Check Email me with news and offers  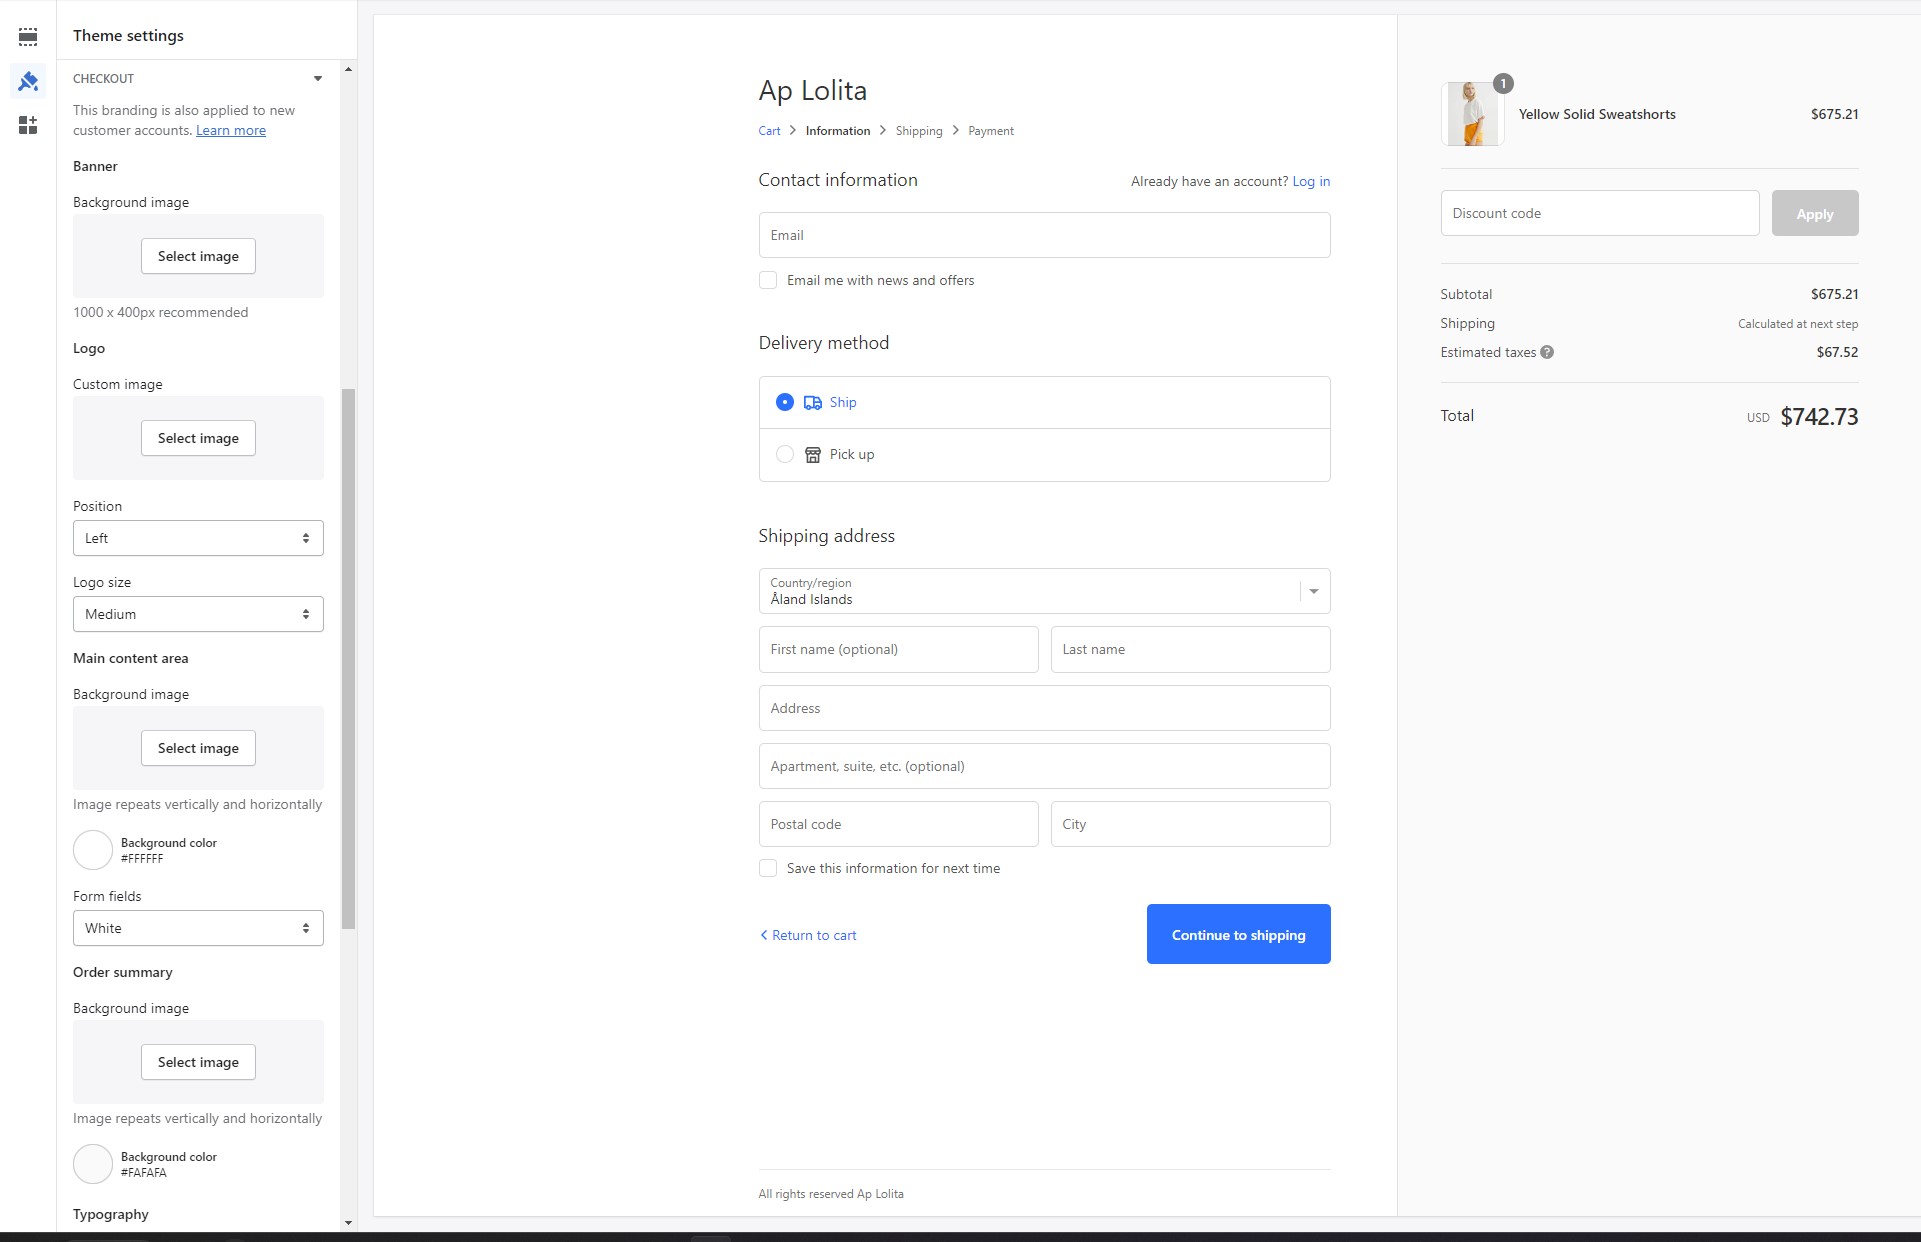(x=768, y=280)
